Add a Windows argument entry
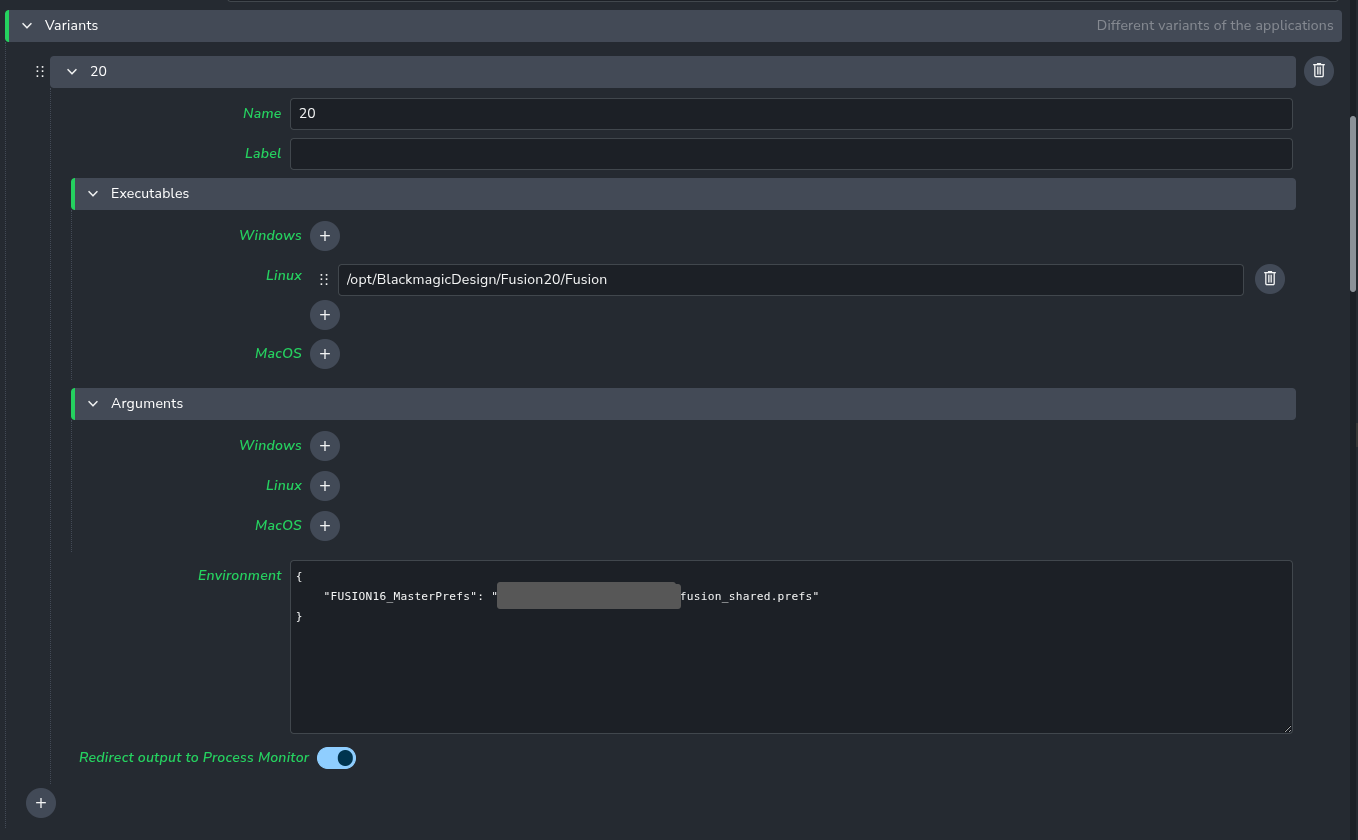The width and height of the screenshot is (1358, 840). (x=324, y=446)
